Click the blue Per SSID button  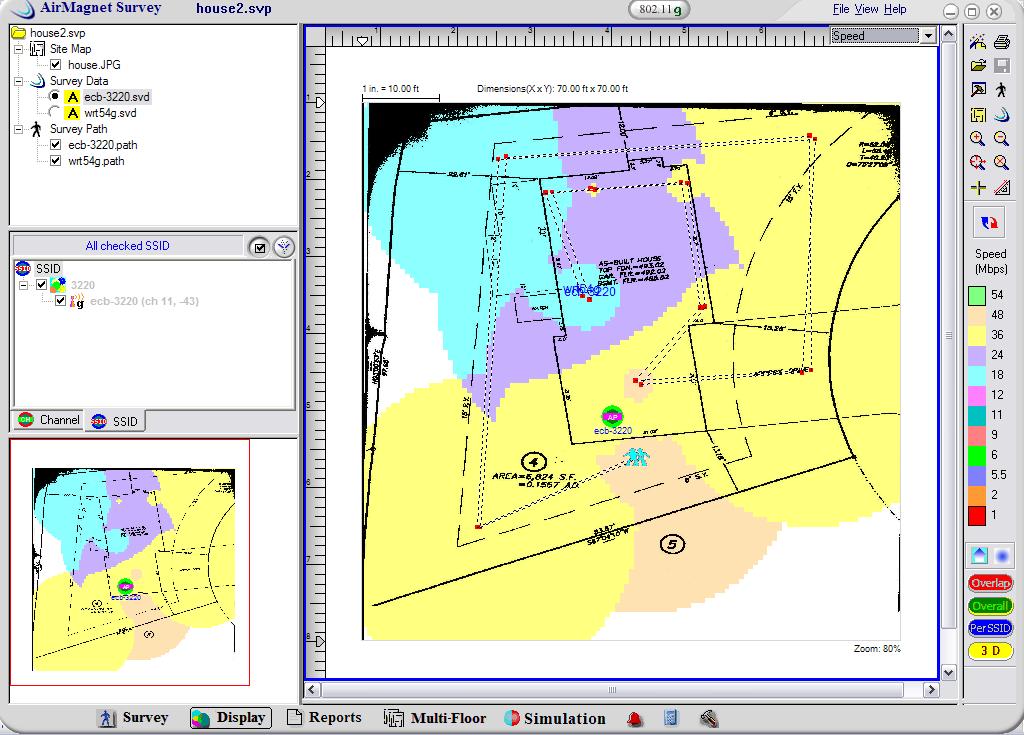[990, 628]
